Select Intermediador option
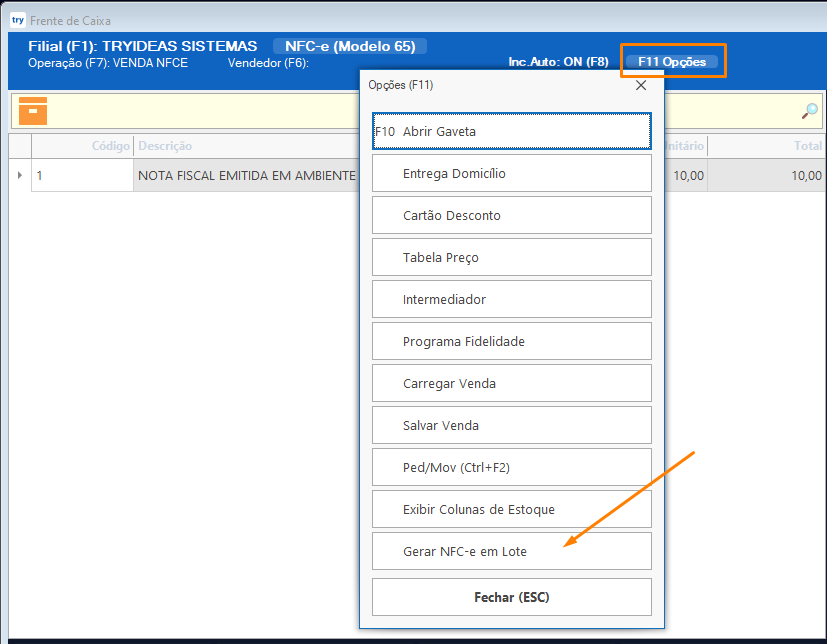This screenshot has width=827, height=644. click(x=512, y=299)
